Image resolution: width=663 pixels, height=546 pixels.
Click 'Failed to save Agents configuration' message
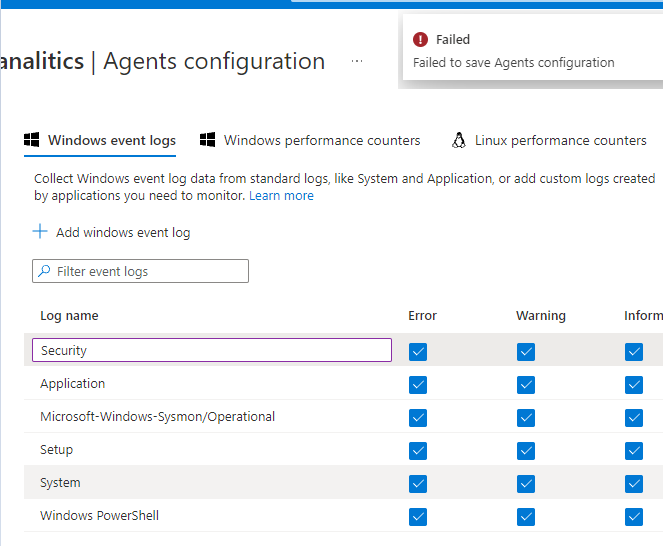513,63
